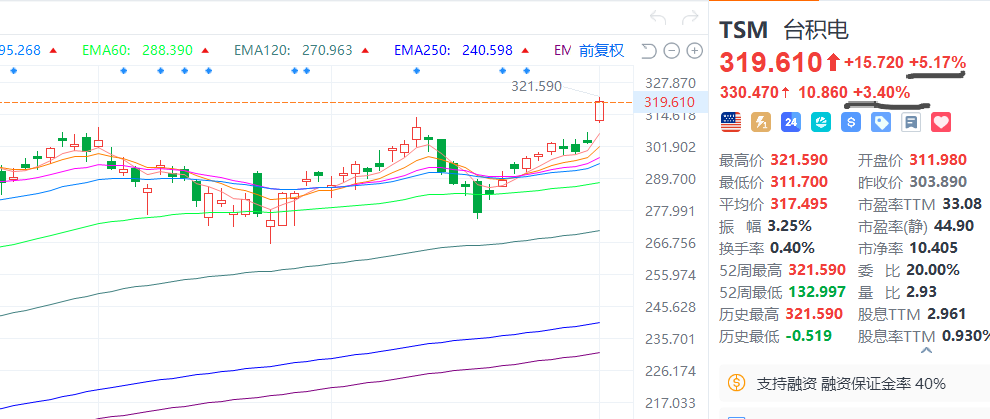
Task: Click the redo arrow above chart
Action: (x=688, y=17)
